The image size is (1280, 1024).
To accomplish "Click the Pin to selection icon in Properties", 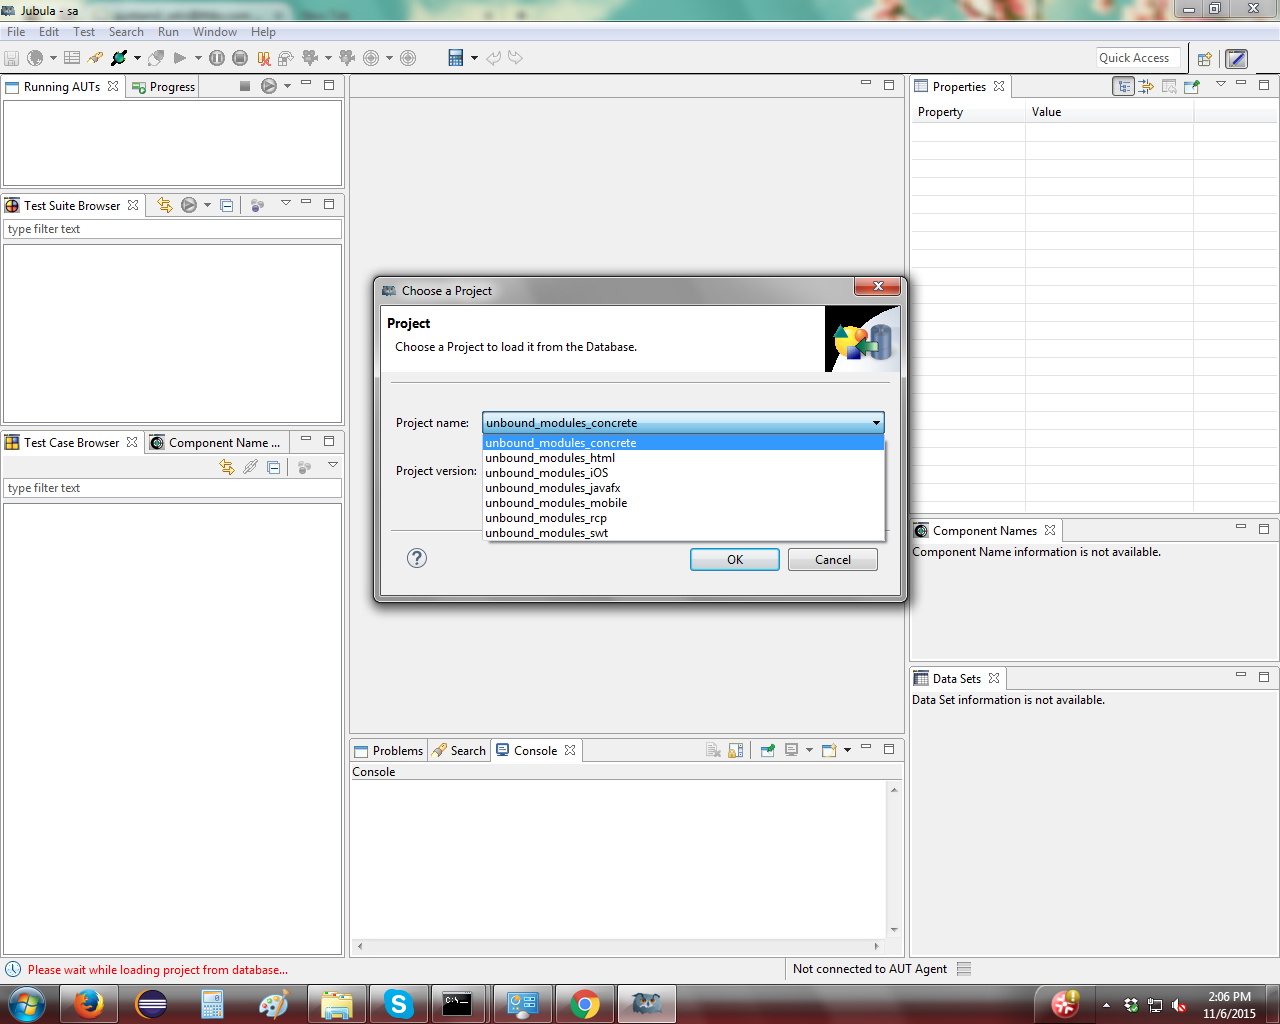I will (x=1191, y=87).
